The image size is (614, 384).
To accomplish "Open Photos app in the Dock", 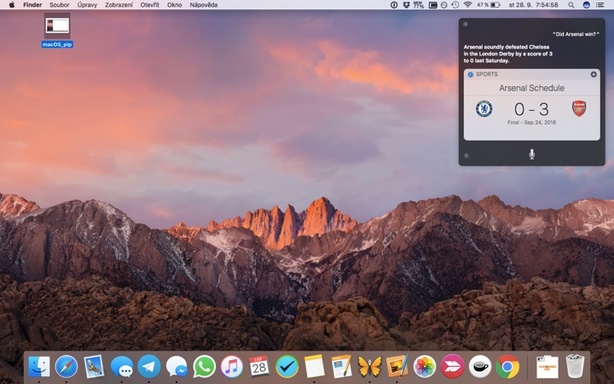I will pos(424,367).
